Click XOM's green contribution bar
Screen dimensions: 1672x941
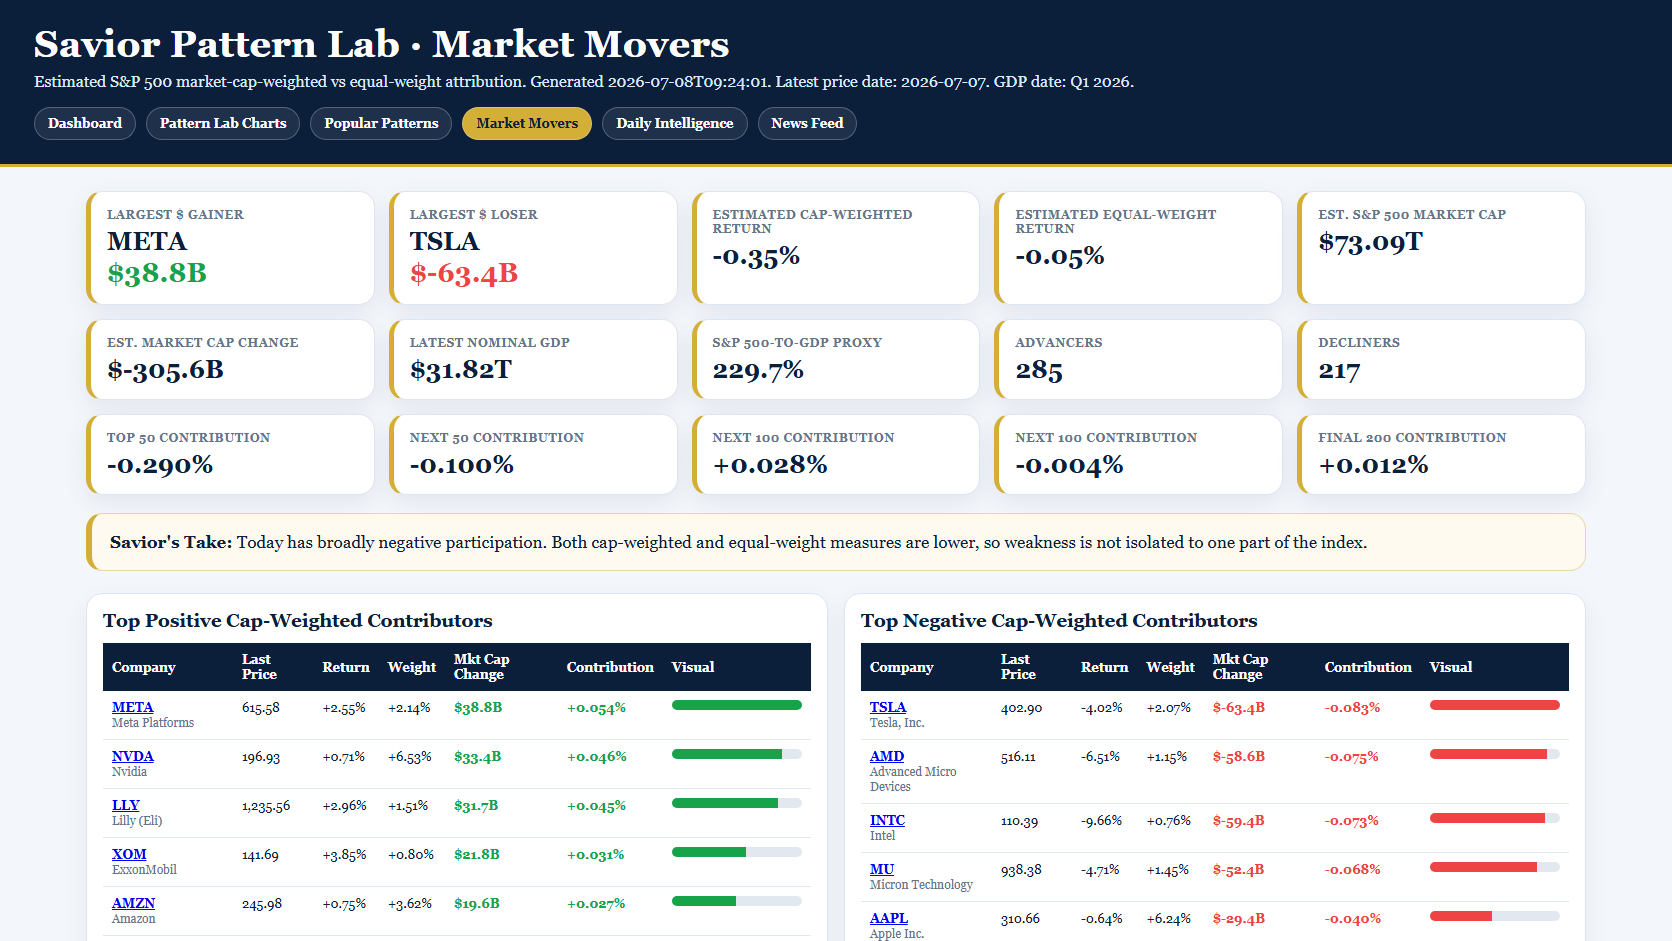coord(709,852)
